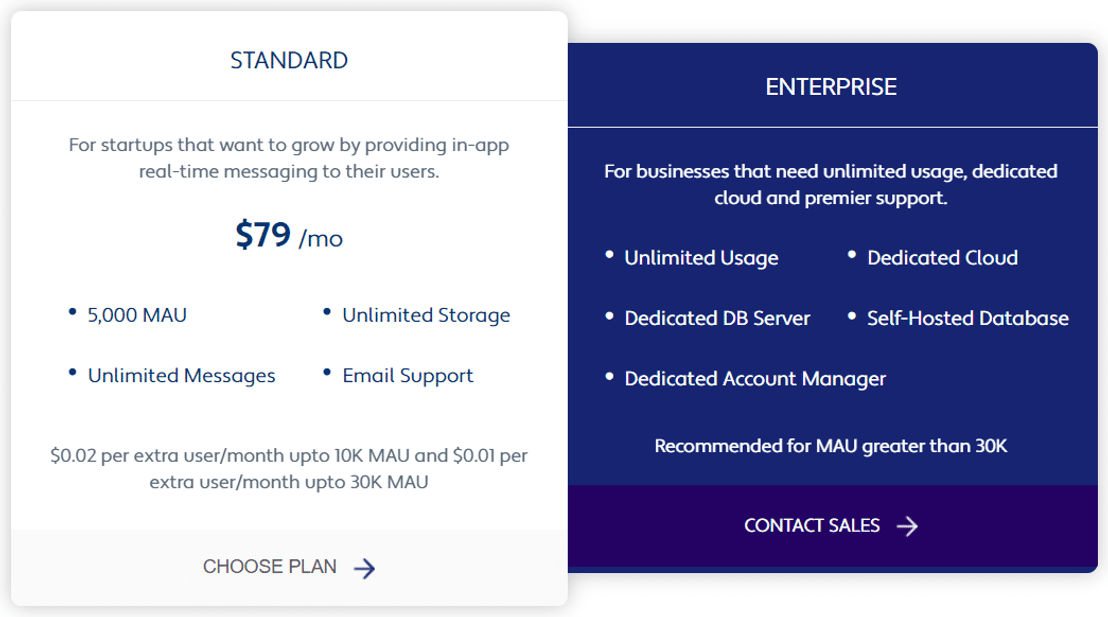Screen dimensions: 1108x617
Task: Select the ENTERPRISE plan heading
Action: [x=831, y=87]
